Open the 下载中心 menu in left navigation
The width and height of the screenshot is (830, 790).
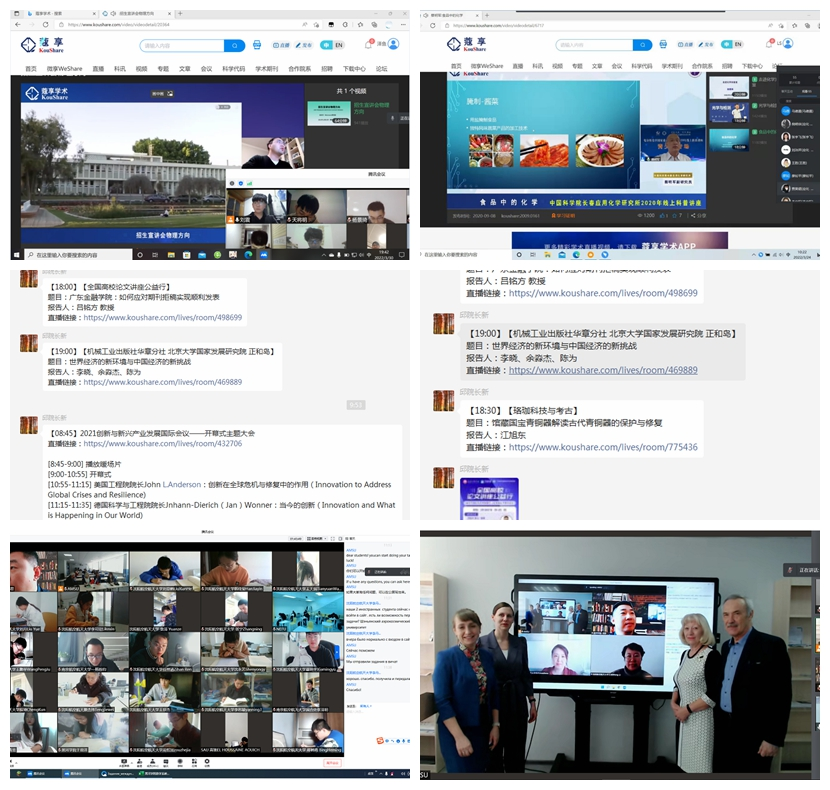(x=354, y=68)
